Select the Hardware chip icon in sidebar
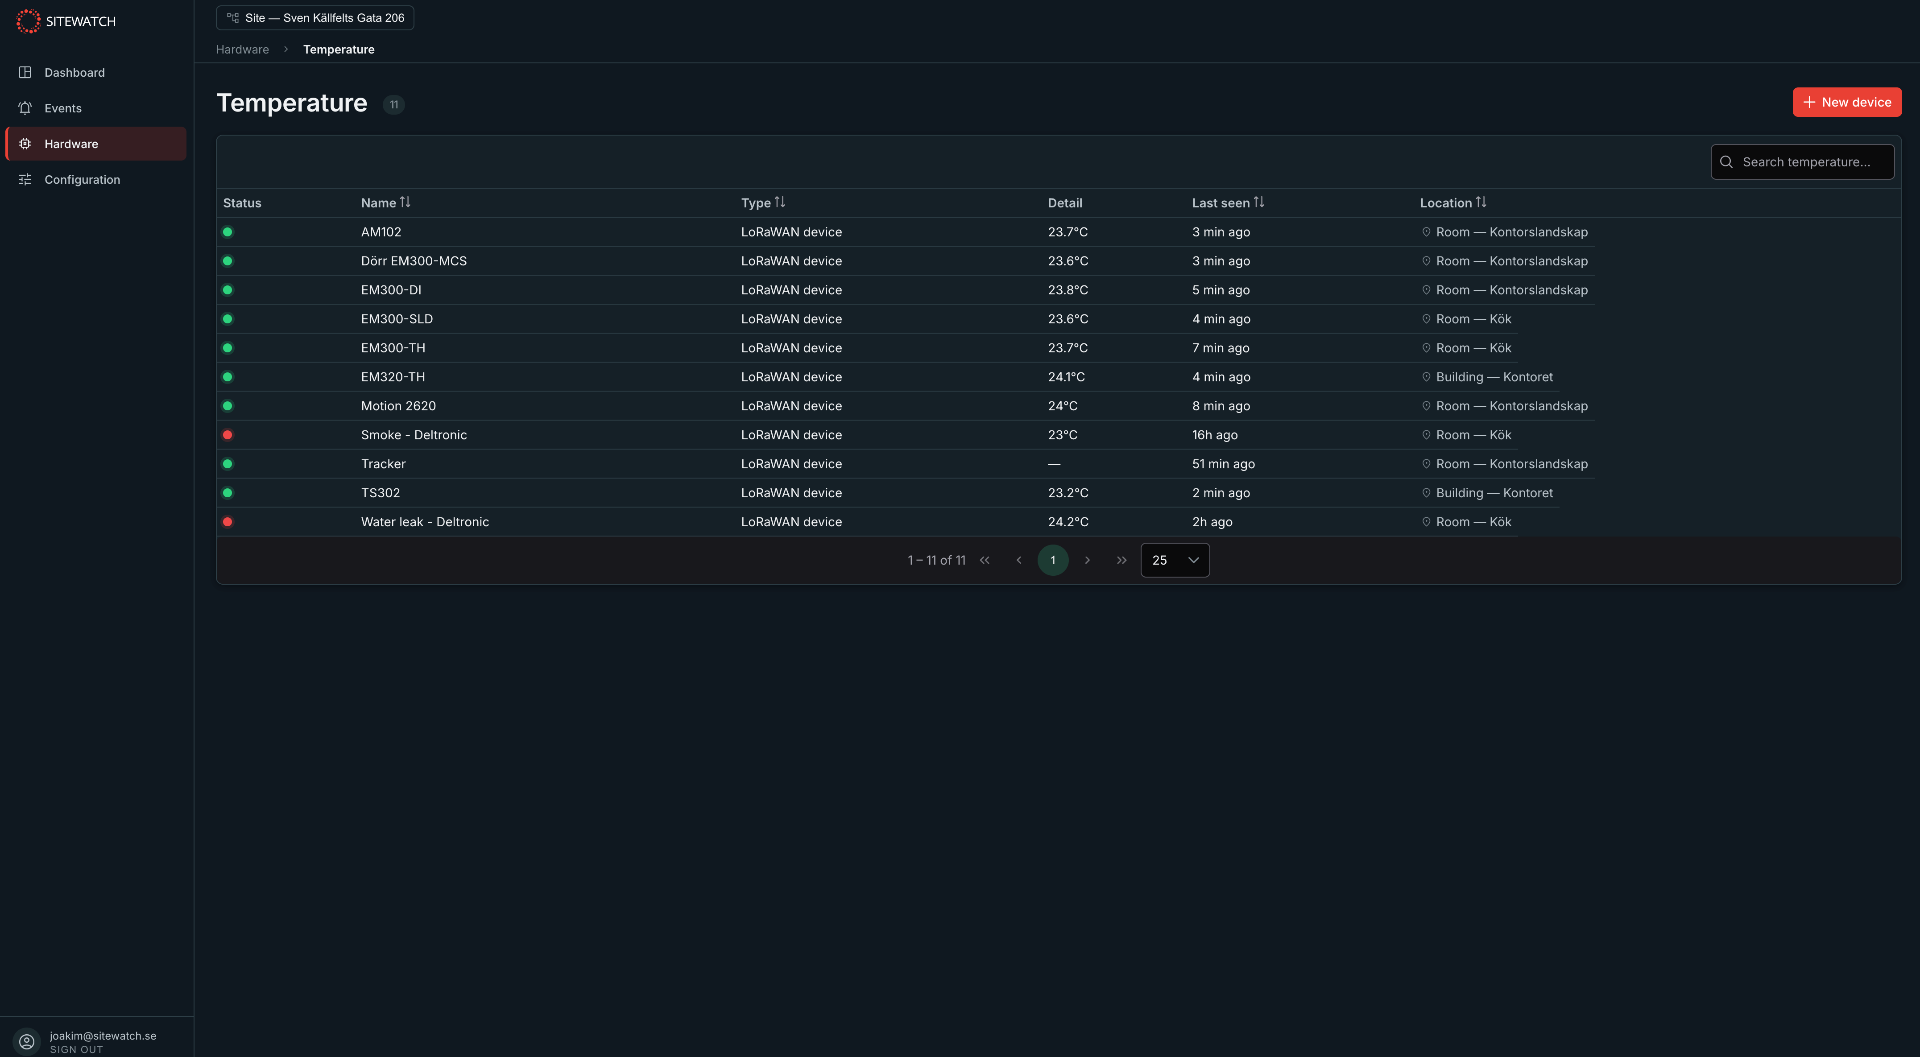1920x1057 pixels. click(x=25, y=144)
